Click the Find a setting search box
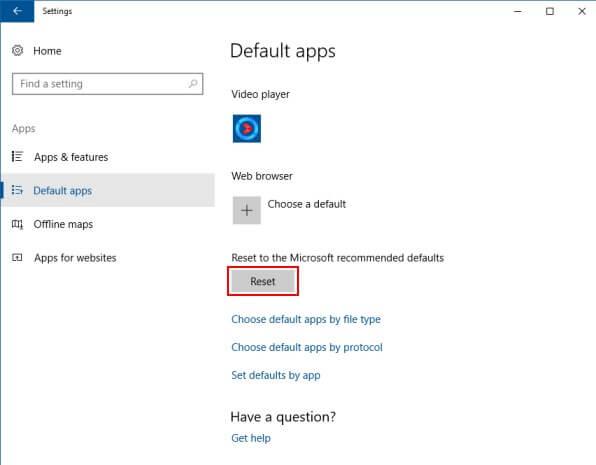 (108, 84)
